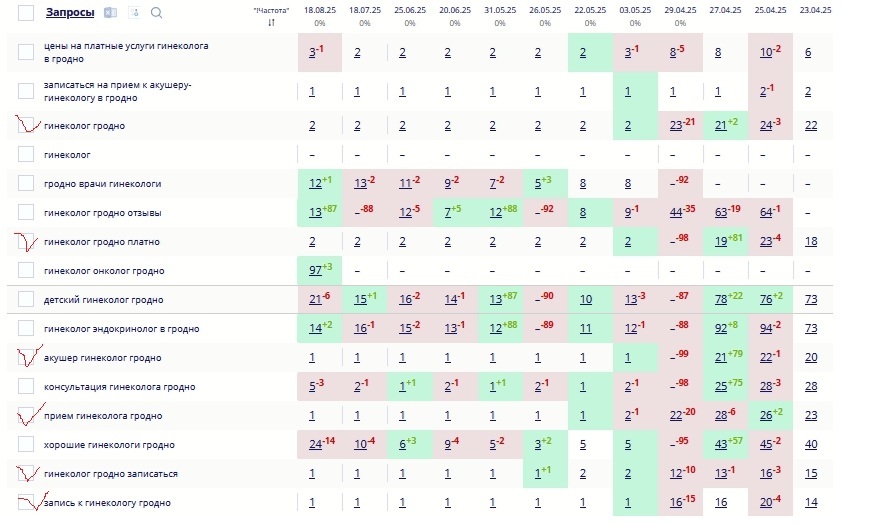Click the Запросы column header link
The height and width of the screenshot is (524, 885).
pyautogui.click(x=70, y=13)
